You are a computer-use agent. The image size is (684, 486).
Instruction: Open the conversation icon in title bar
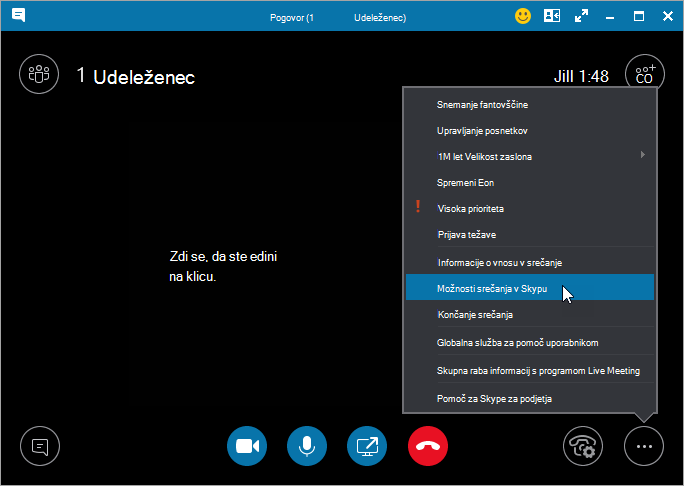point(18,16)
